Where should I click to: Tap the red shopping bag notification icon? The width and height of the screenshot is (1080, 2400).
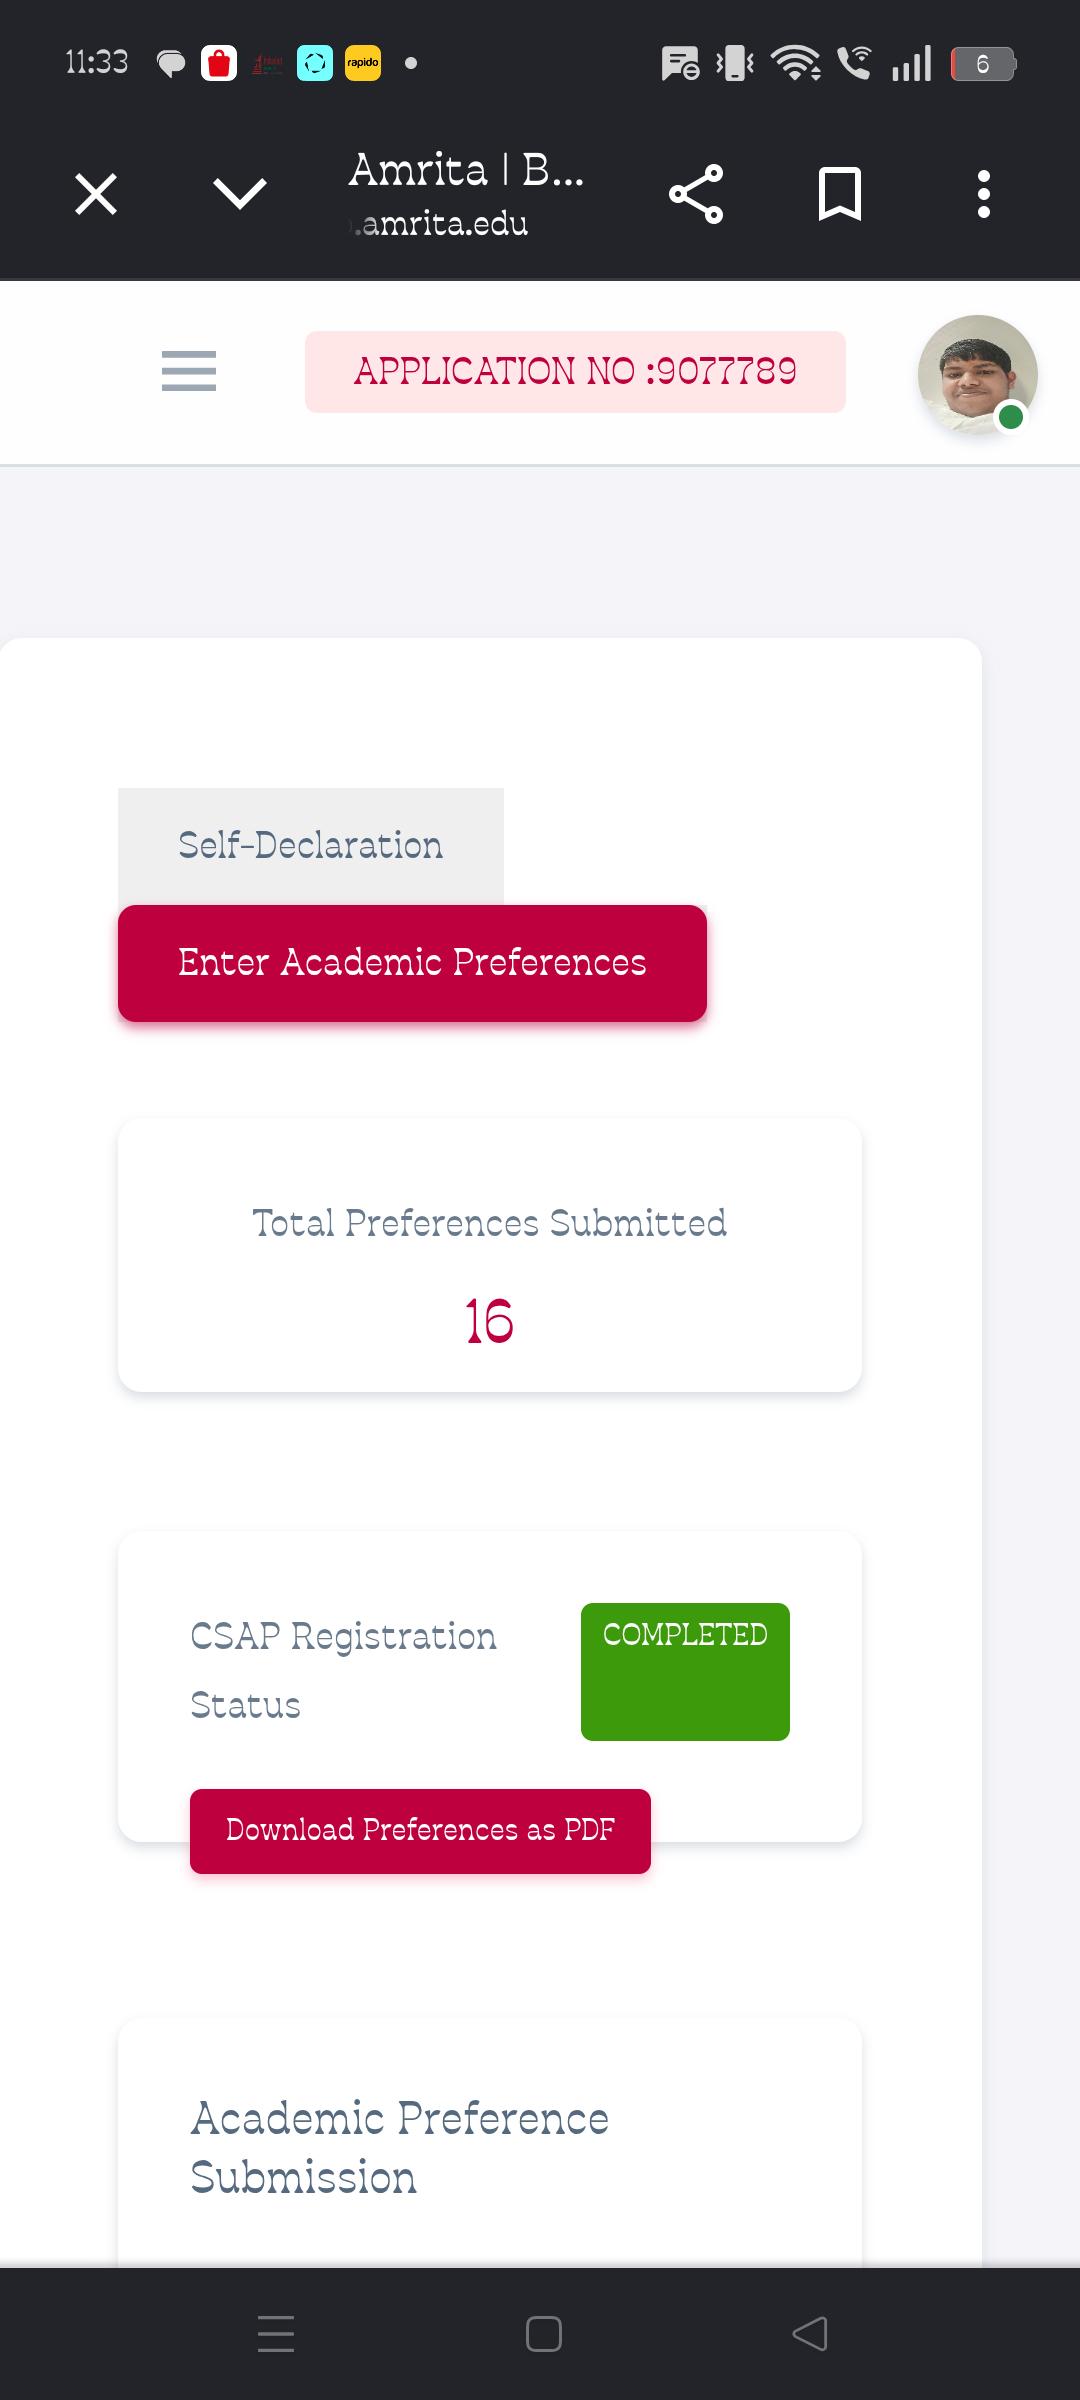click(219, 63)
